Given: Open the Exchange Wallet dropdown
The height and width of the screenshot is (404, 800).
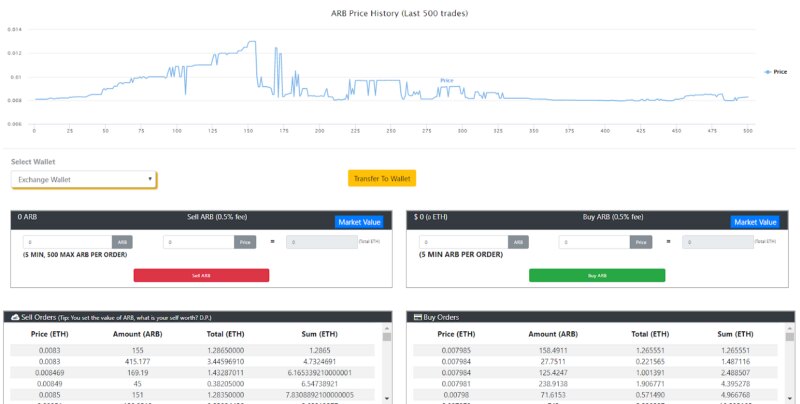Looking at the screenshot, I should [x=84, y=179].
